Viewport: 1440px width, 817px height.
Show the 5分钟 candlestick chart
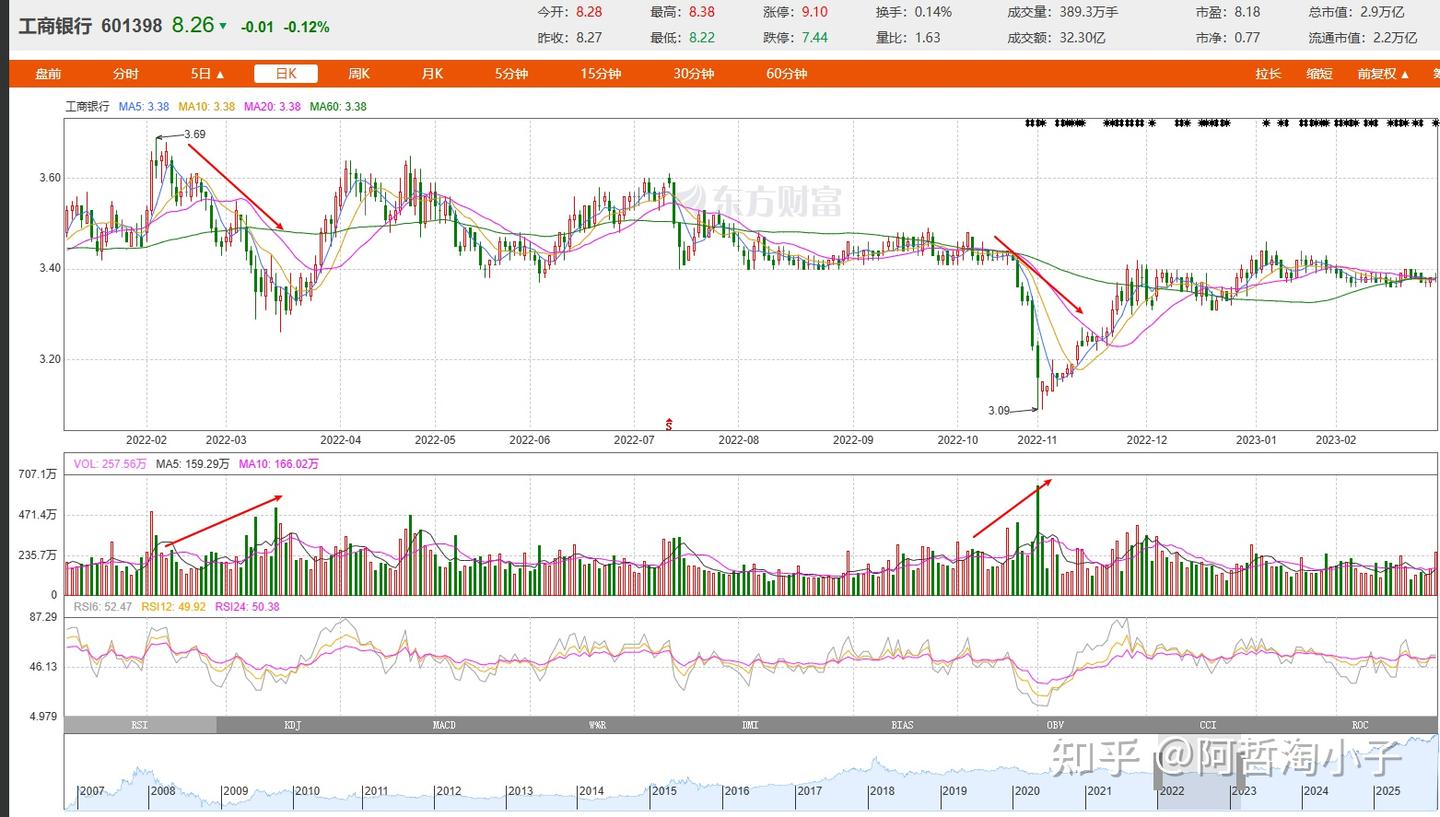511,74
